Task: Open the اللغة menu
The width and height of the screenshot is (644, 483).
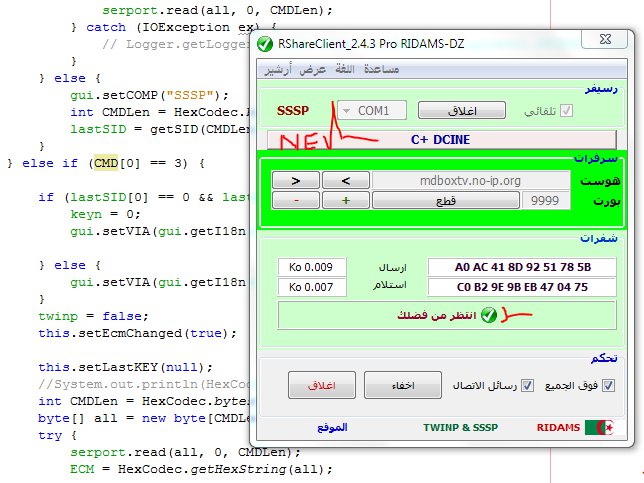Action: 345,69
